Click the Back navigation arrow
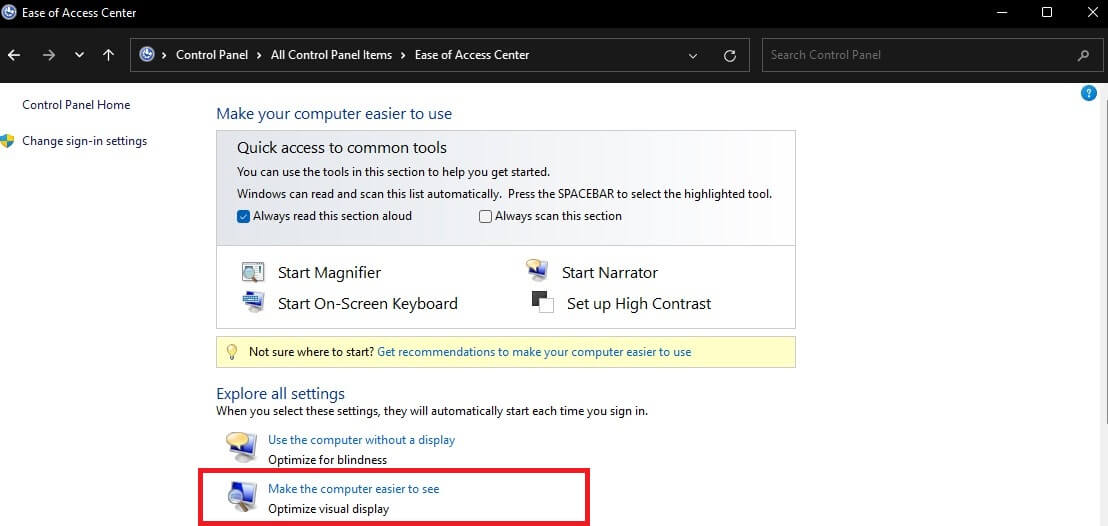Screen dimensions: 1108x526 tap(14, 55)
